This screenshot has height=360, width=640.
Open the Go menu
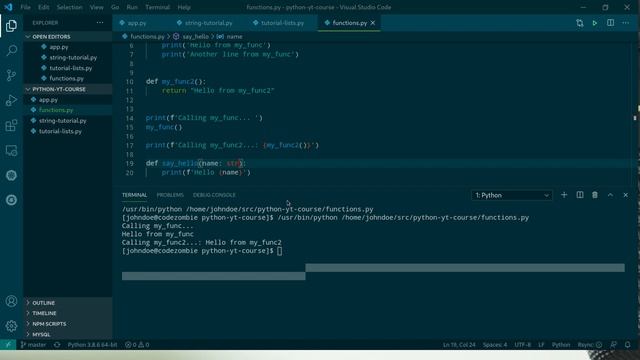115,7
